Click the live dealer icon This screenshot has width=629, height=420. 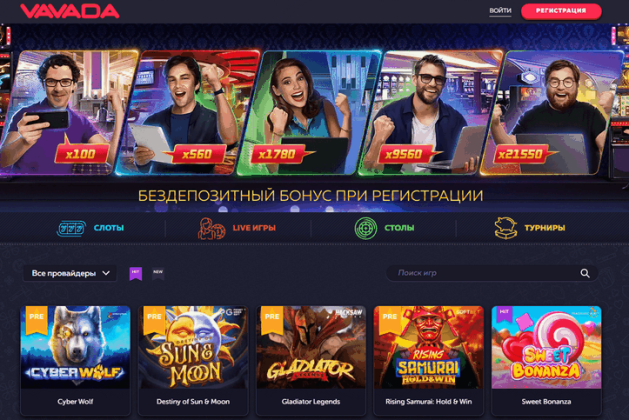tap(211, 228)
